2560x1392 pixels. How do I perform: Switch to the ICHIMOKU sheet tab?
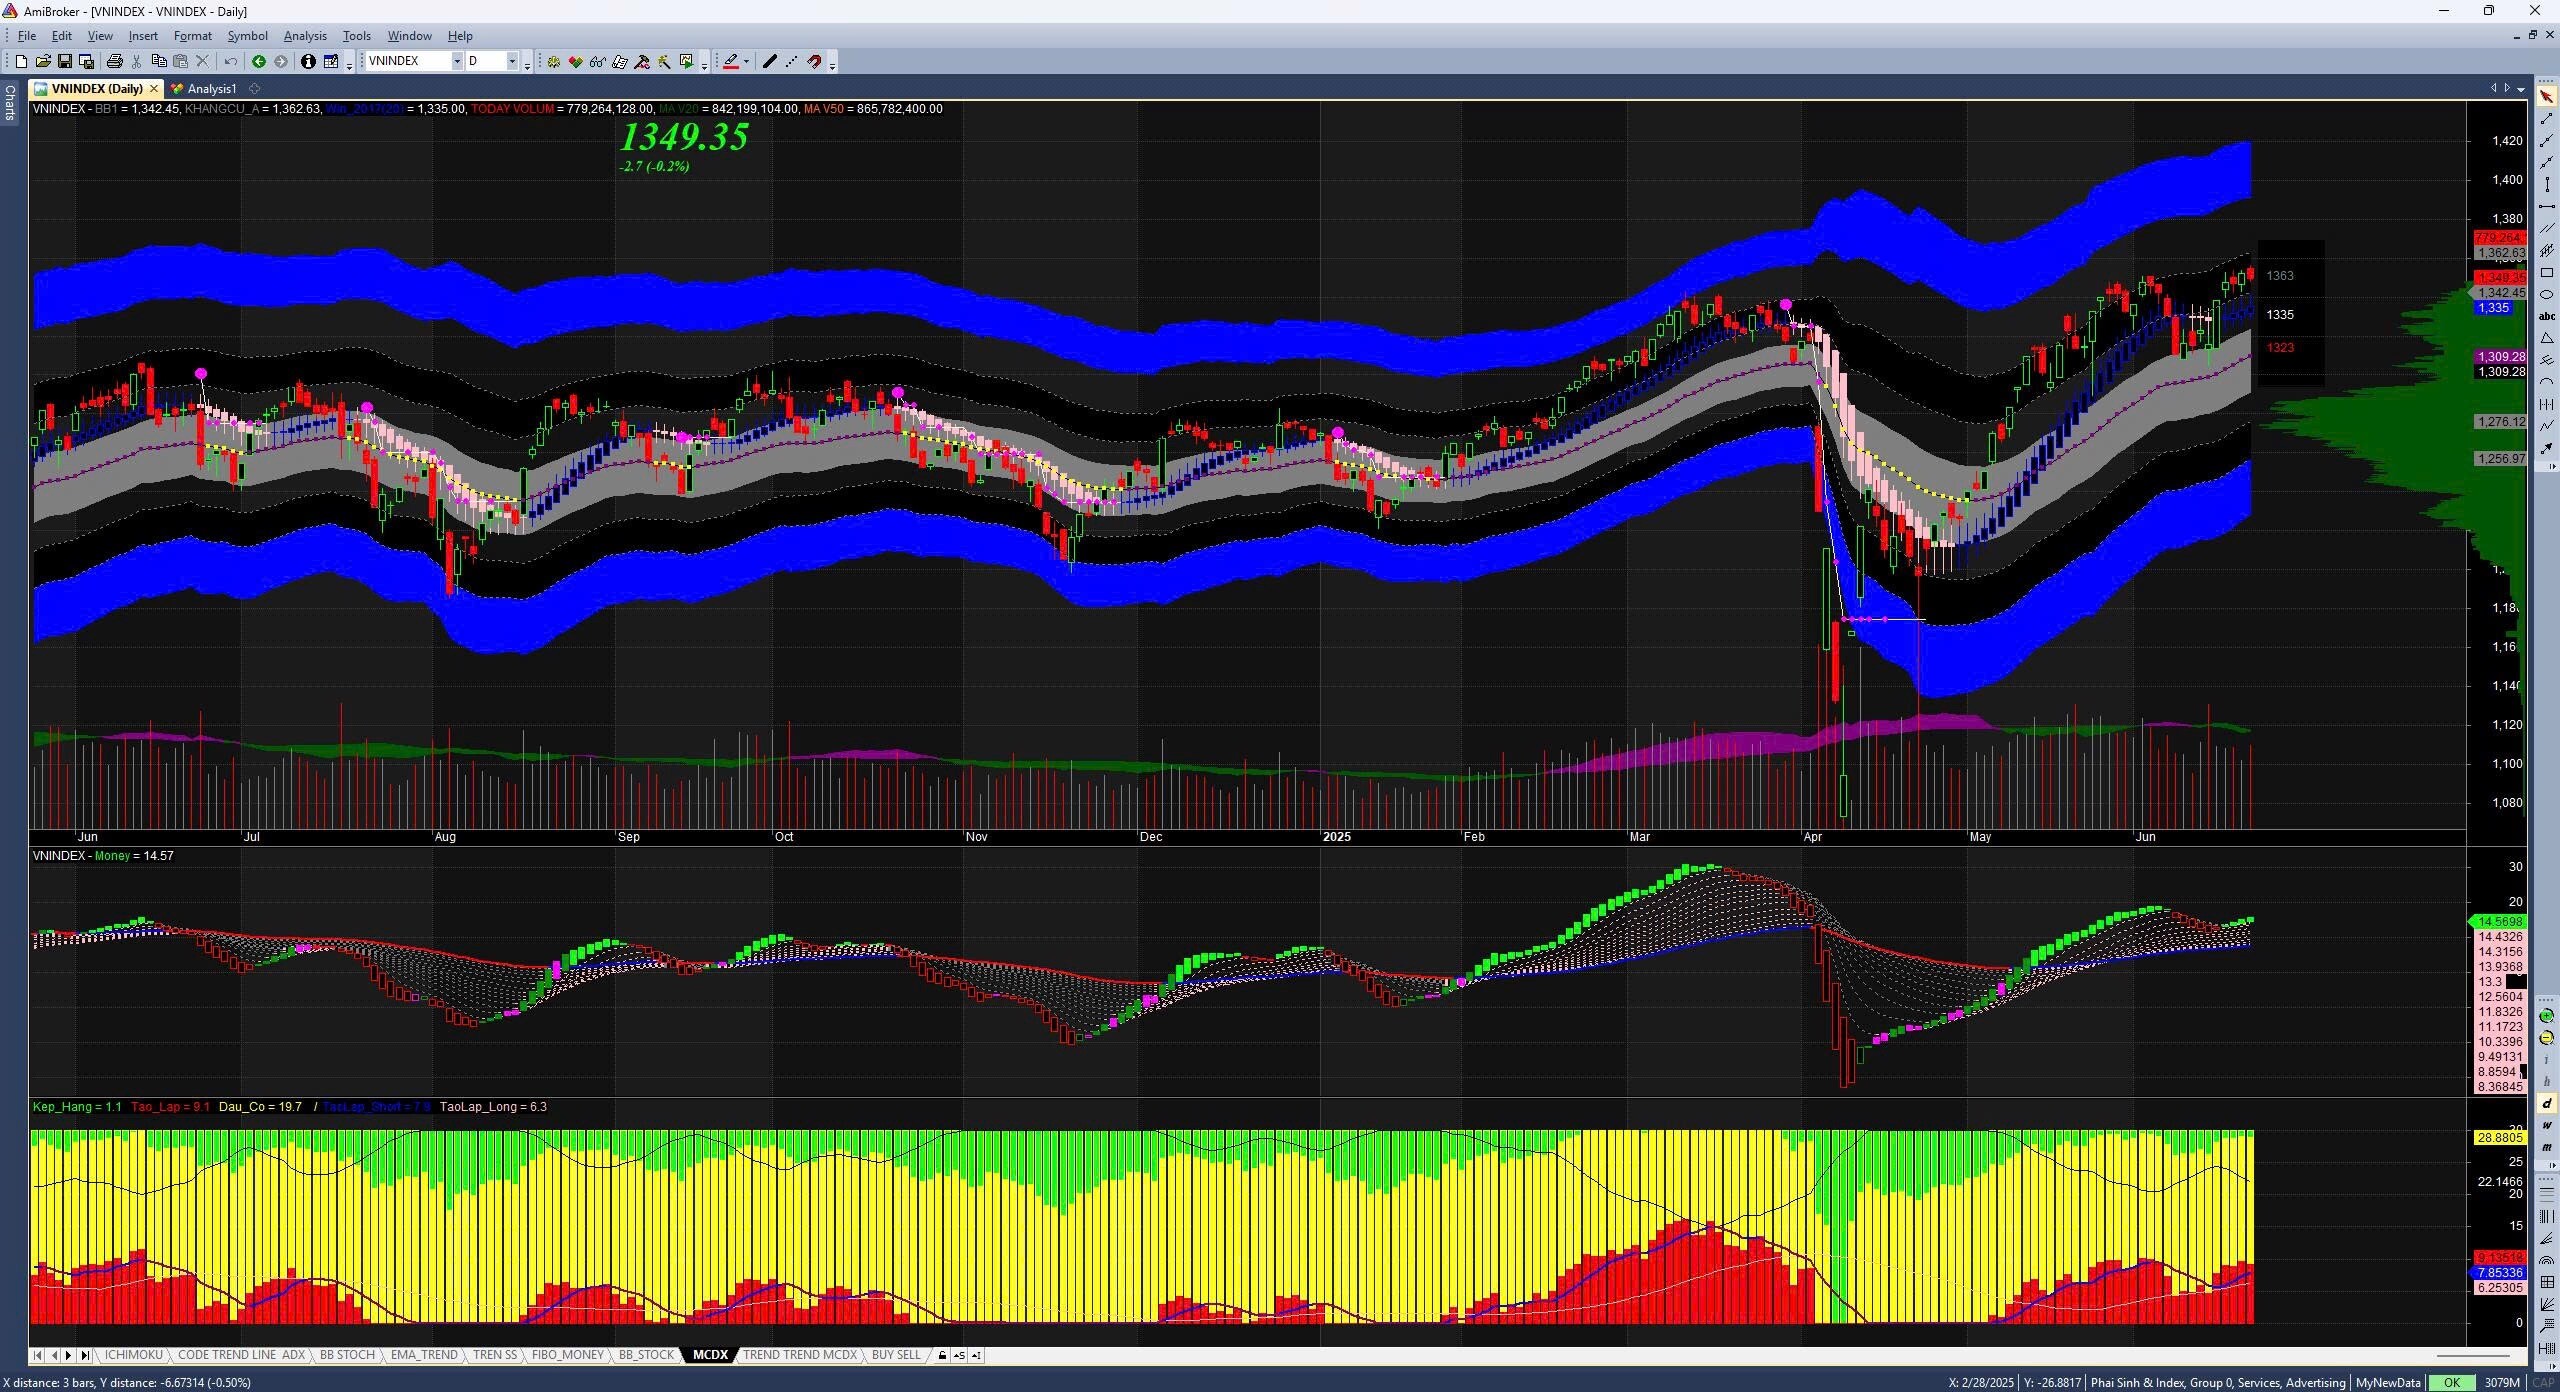(133, 1355)
